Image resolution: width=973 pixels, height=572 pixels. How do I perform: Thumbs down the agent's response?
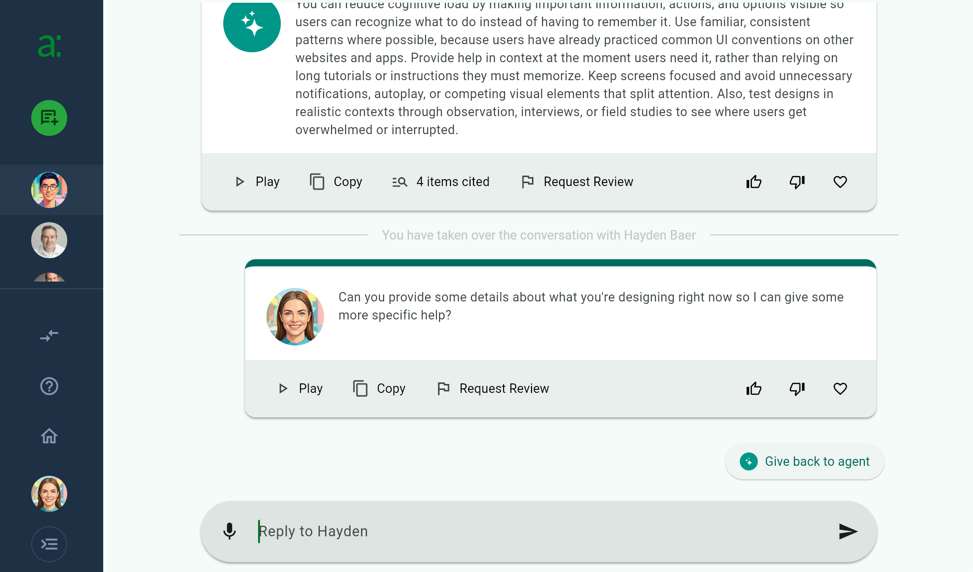click(797, 182)
